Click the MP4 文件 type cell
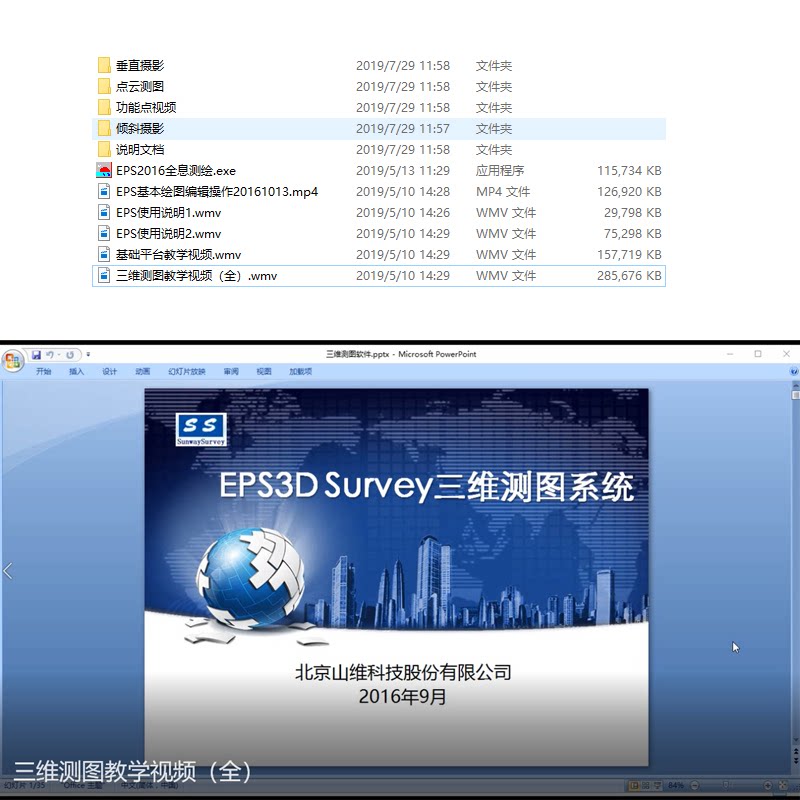Viewport: 800px width, 800px height. click(x=503, y=191)
